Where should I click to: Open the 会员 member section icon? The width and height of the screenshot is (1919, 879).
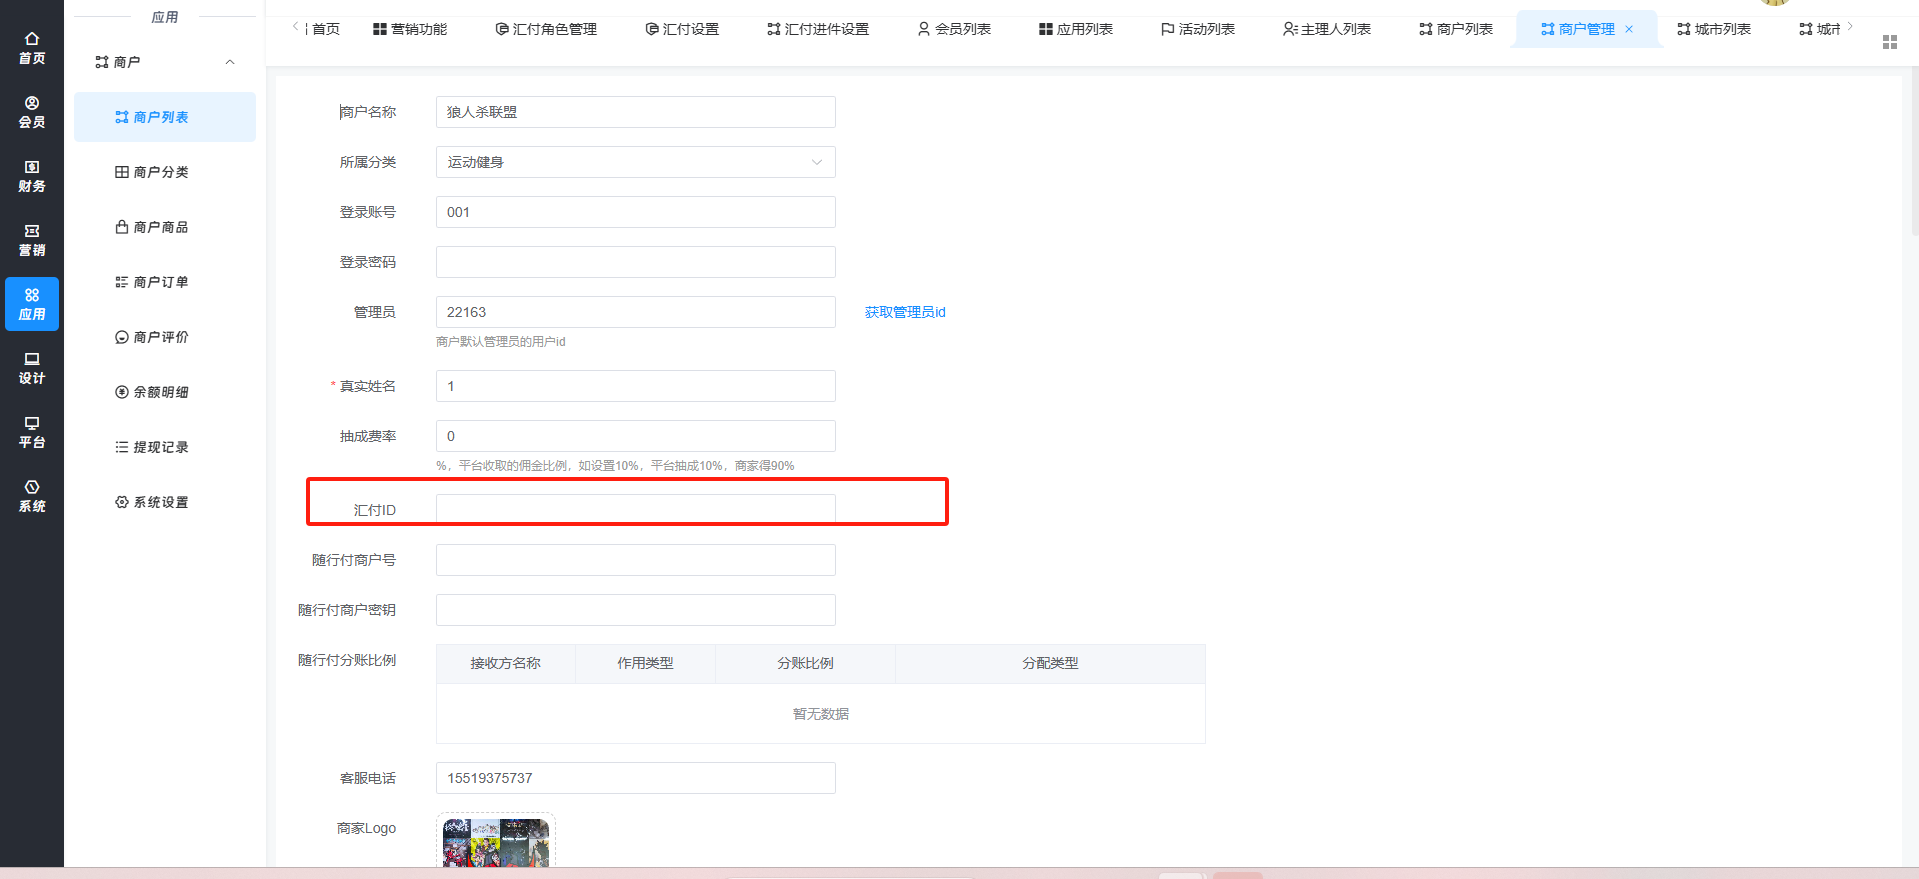coord(32,112)
